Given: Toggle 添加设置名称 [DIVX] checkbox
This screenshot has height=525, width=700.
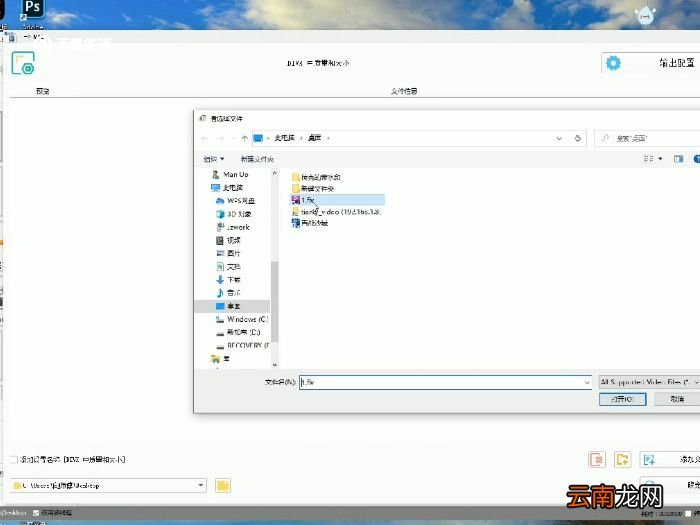Looking at the screenshot, I should [14, 459].
